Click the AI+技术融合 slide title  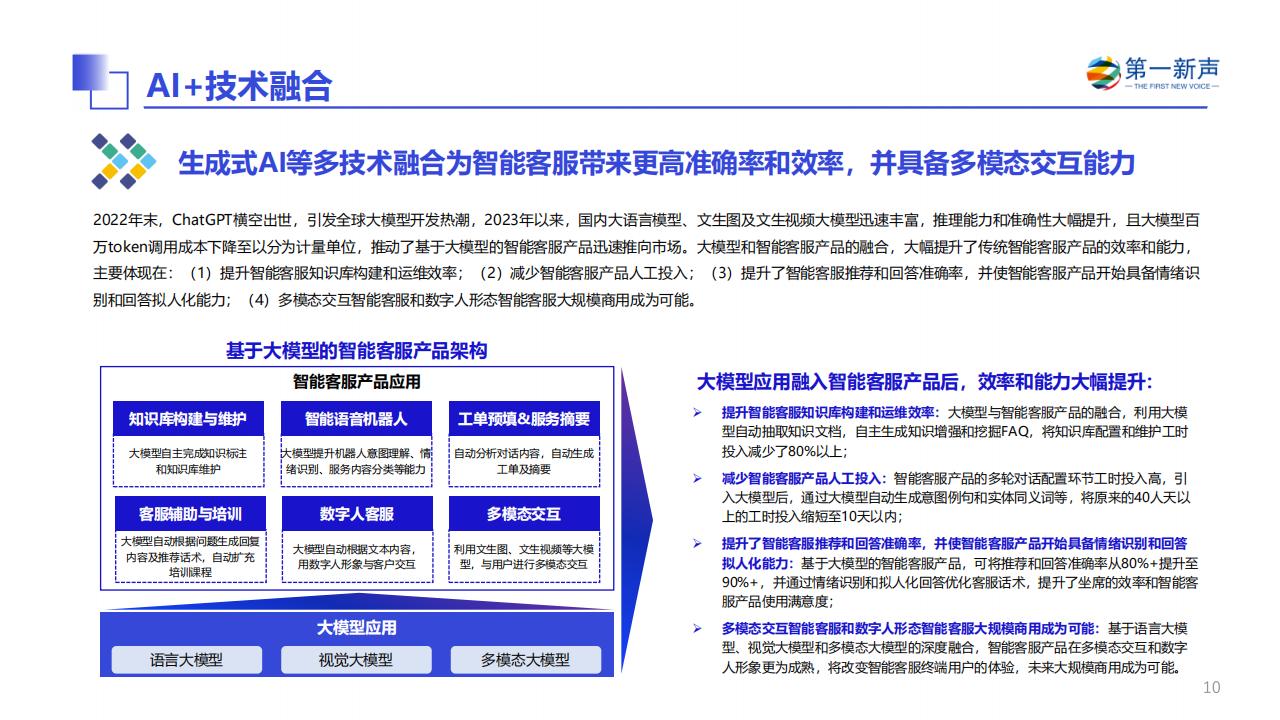(239, 86)
